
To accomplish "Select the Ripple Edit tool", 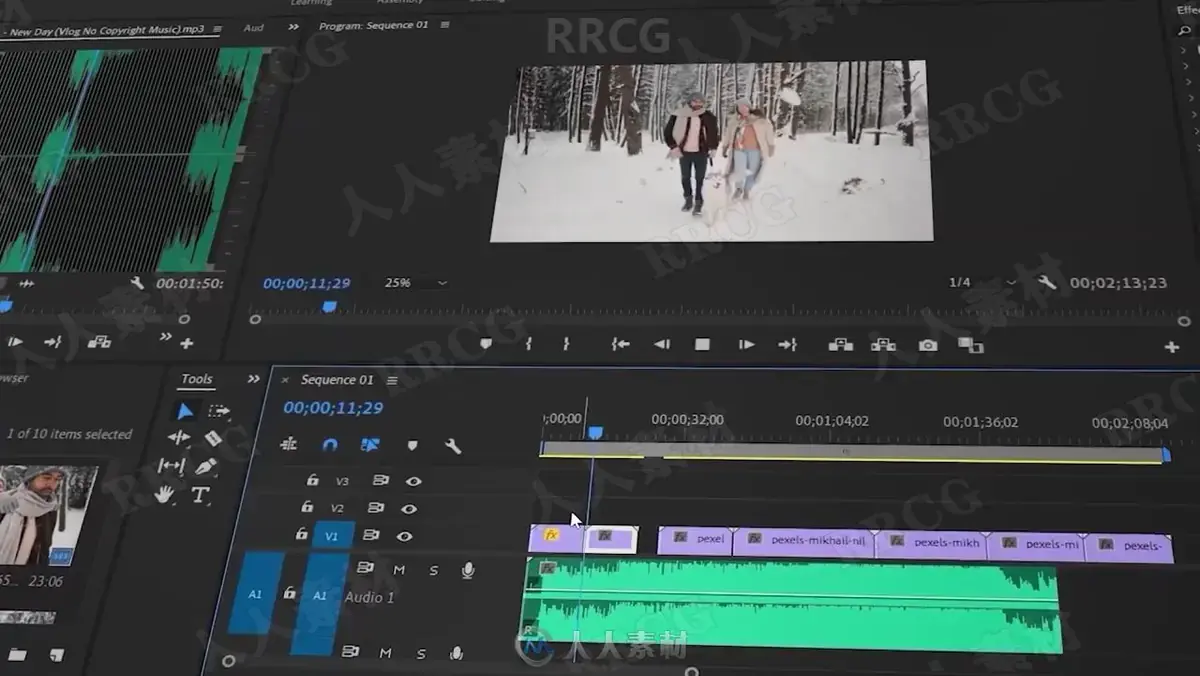I will point(179,438).
